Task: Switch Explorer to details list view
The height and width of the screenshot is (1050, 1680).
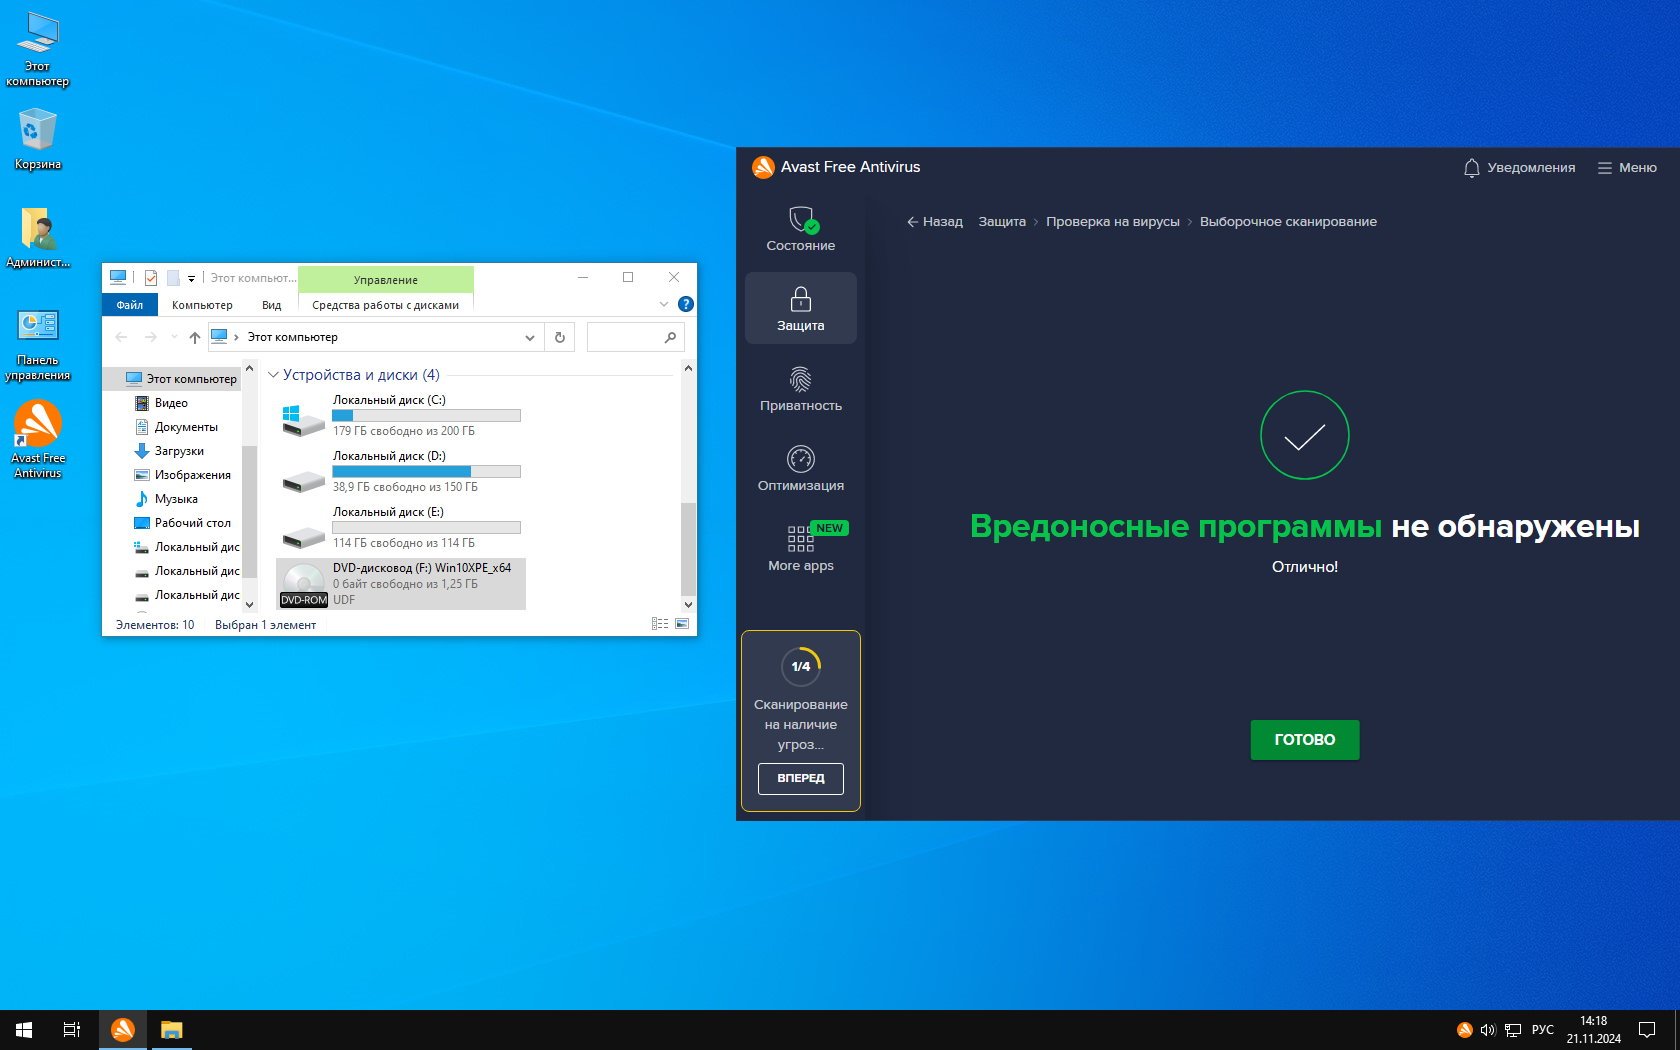Action: pyautogui.click(x=660, y=624)
